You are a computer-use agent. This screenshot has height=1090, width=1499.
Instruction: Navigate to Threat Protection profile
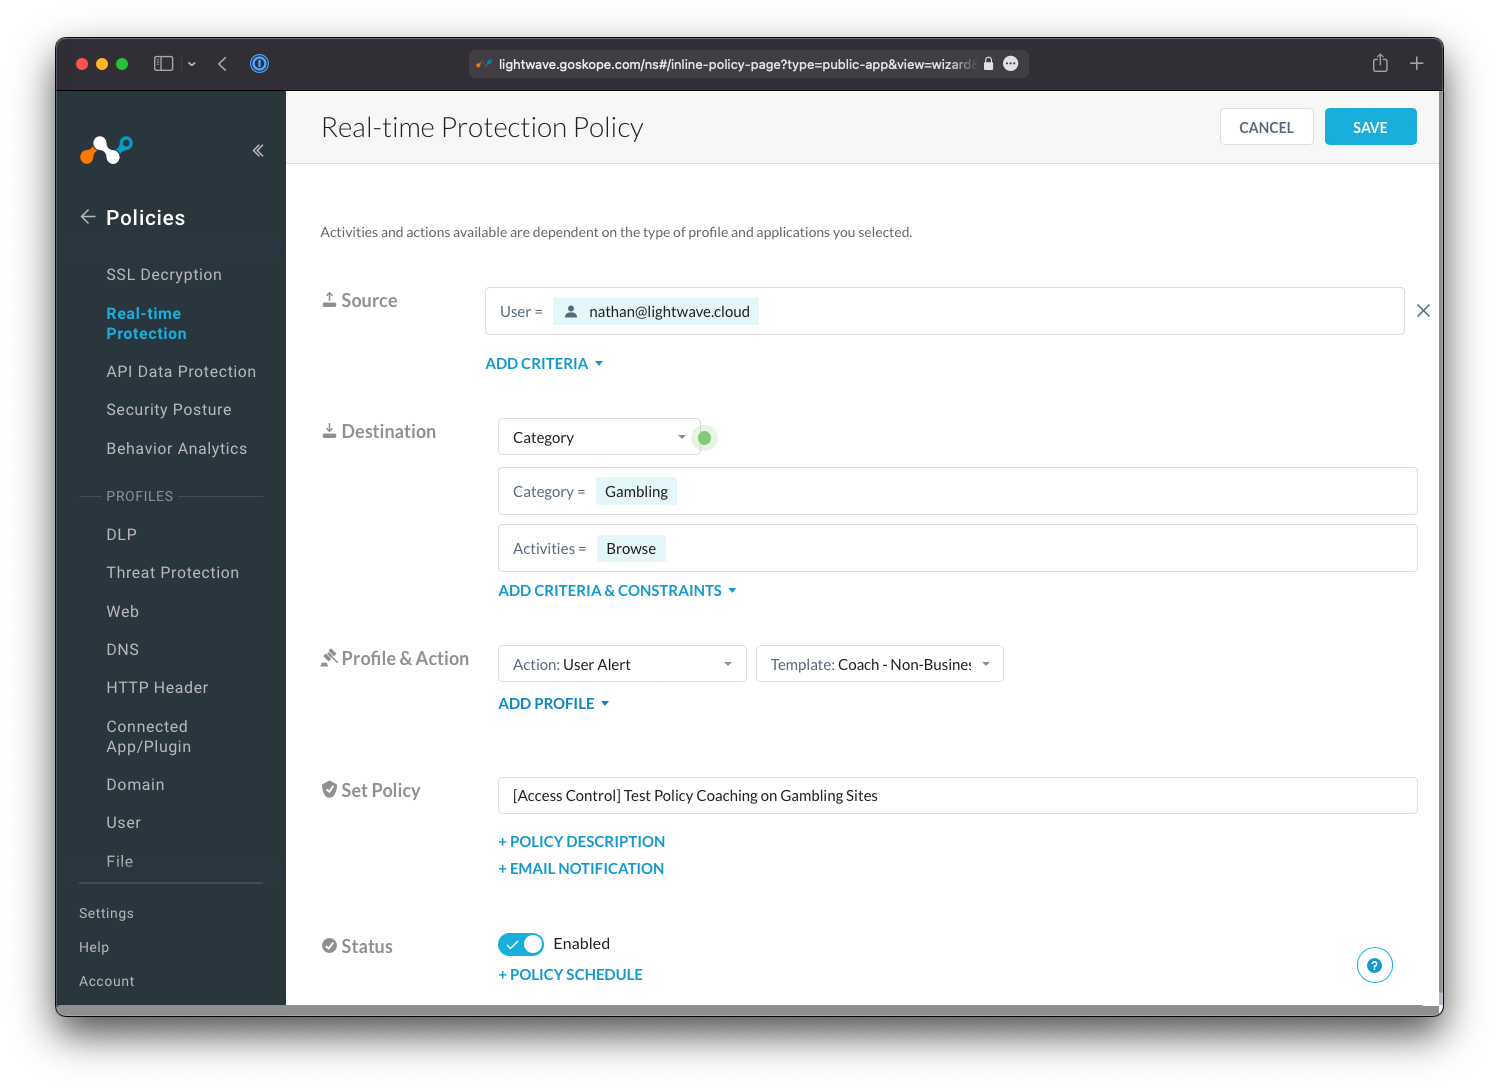tap(173, 572)
